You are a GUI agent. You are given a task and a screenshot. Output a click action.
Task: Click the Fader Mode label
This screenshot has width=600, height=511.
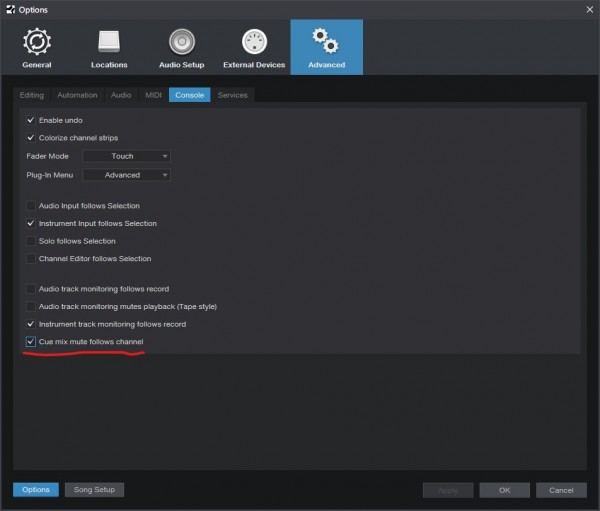[x=47, y=156]
